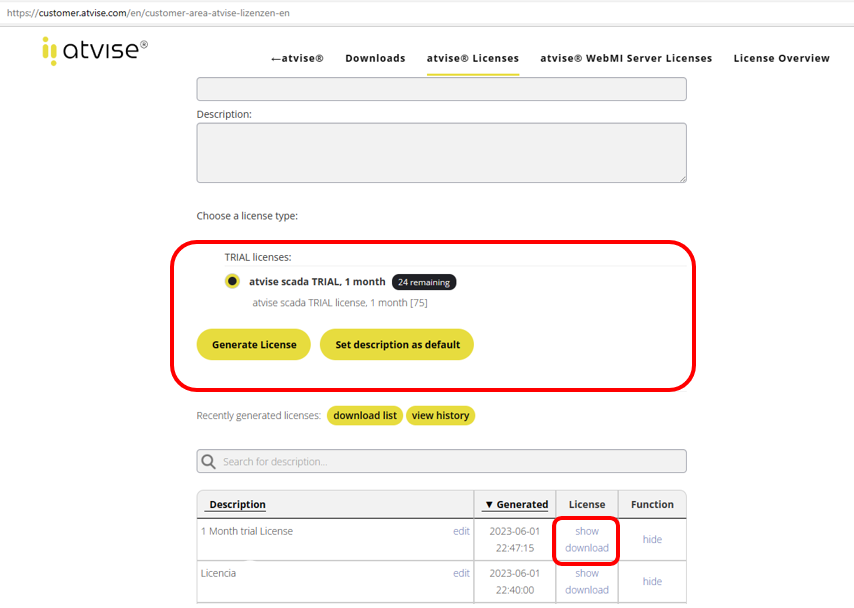Screen dimensions: 854x608
Task: Click the input field above Description
Action: [x=442, y=89]
